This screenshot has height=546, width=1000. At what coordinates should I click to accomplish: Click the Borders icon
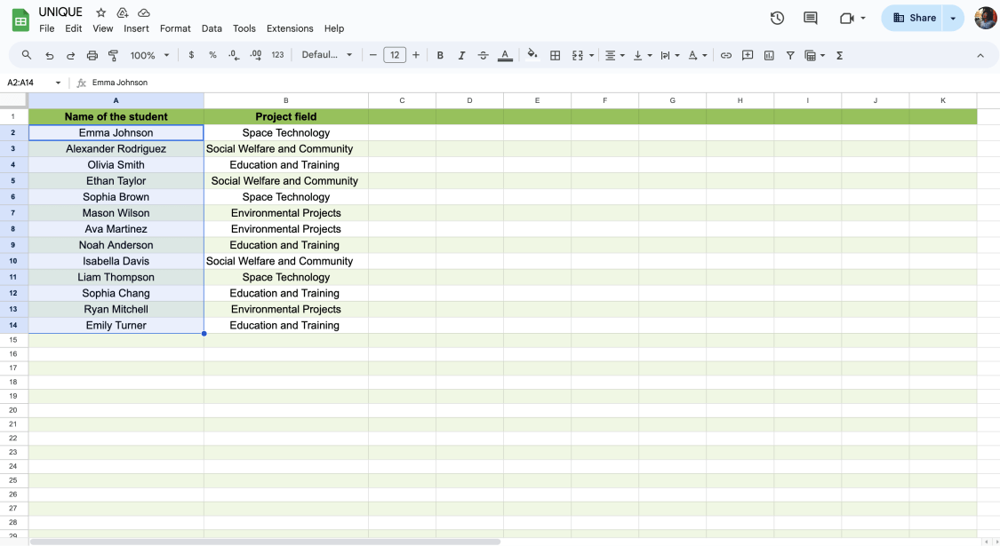click(x=555, y=56)
